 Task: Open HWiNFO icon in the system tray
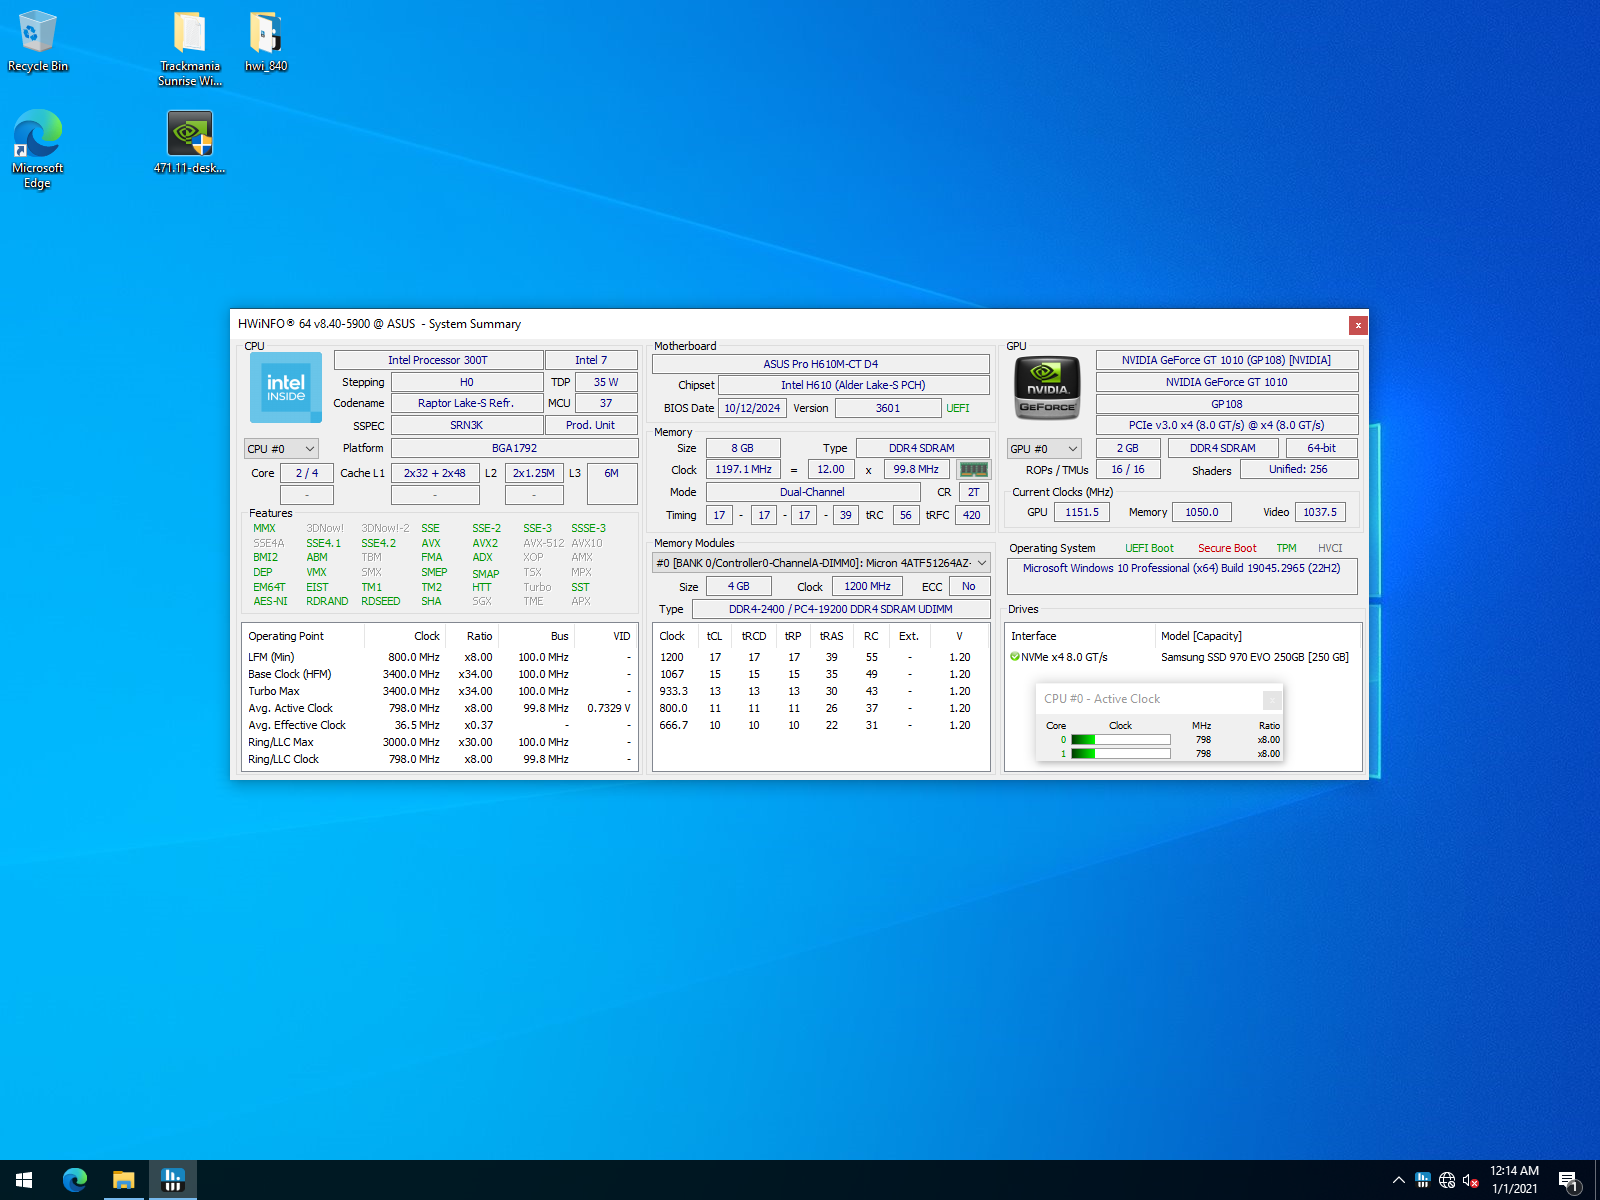[1422, 1180]
